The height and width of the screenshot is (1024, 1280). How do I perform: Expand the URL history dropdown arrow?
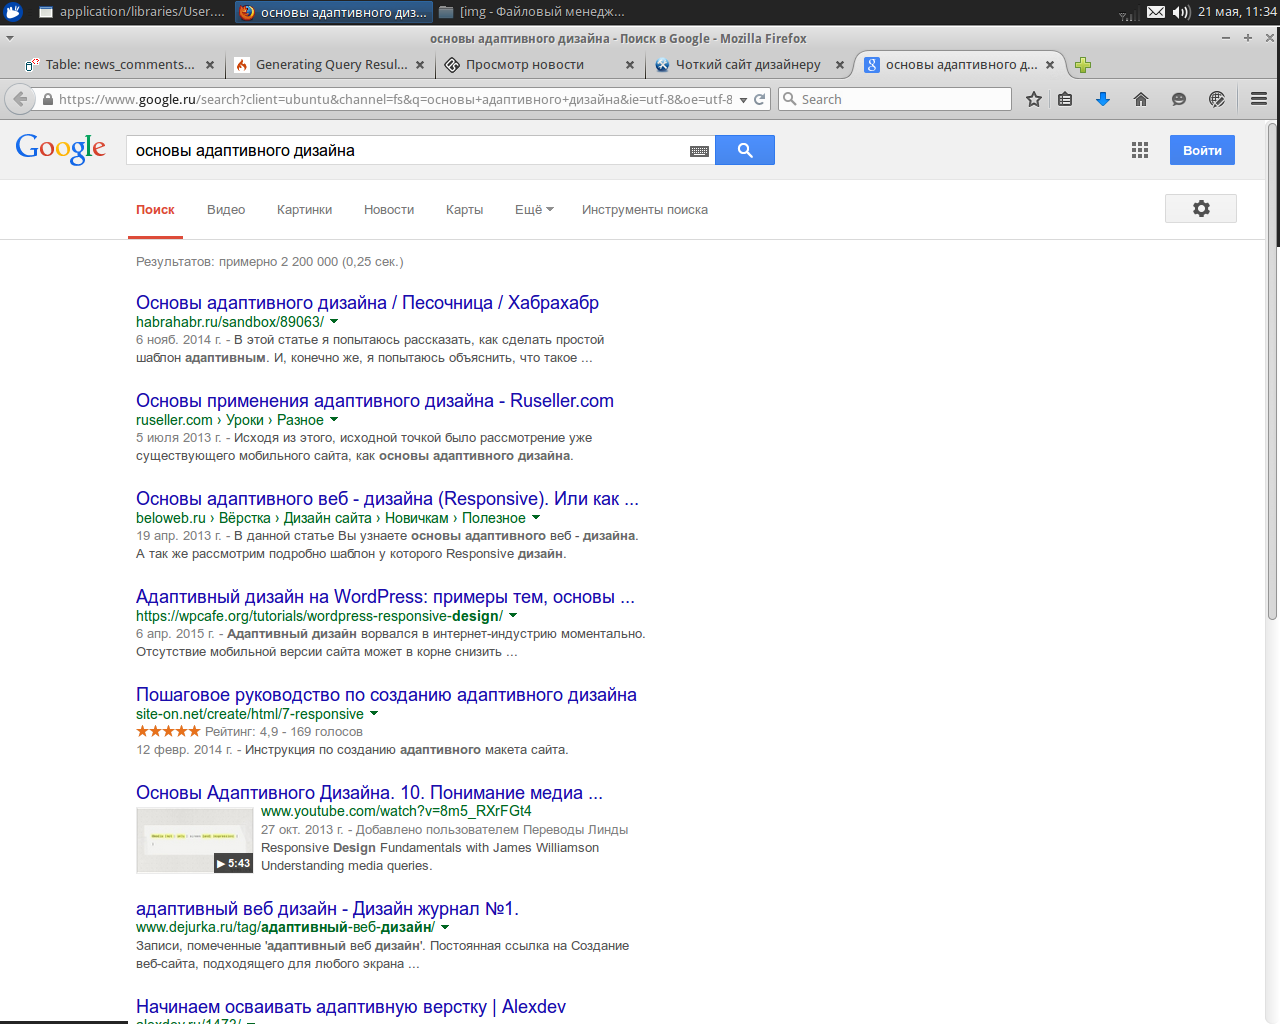(743, 100)
